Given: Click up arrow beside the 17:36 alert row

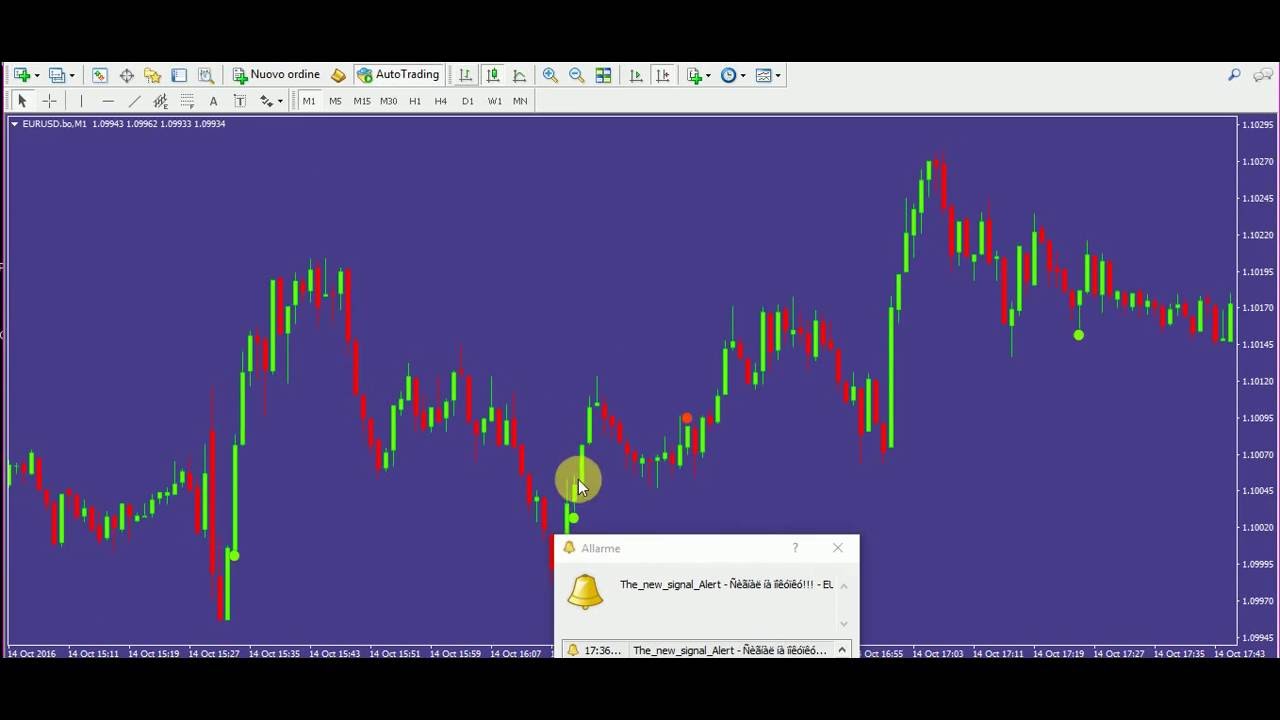Looking at the screenshot, I should (842, 650).
